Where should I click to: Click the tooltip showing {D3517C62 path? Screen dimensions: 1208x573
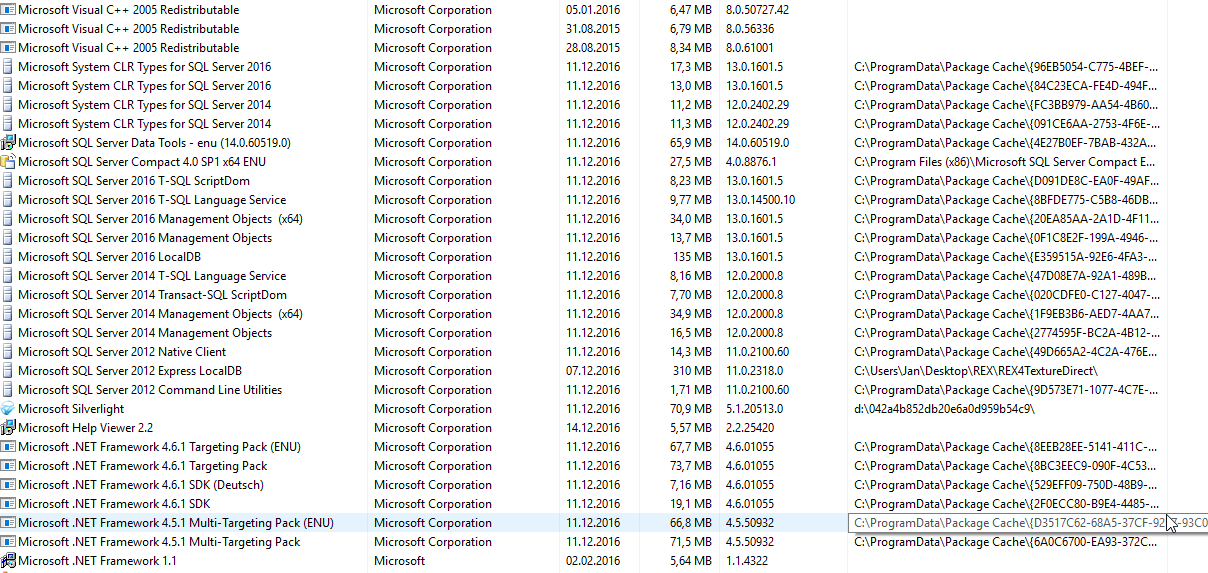[1028, 523]
